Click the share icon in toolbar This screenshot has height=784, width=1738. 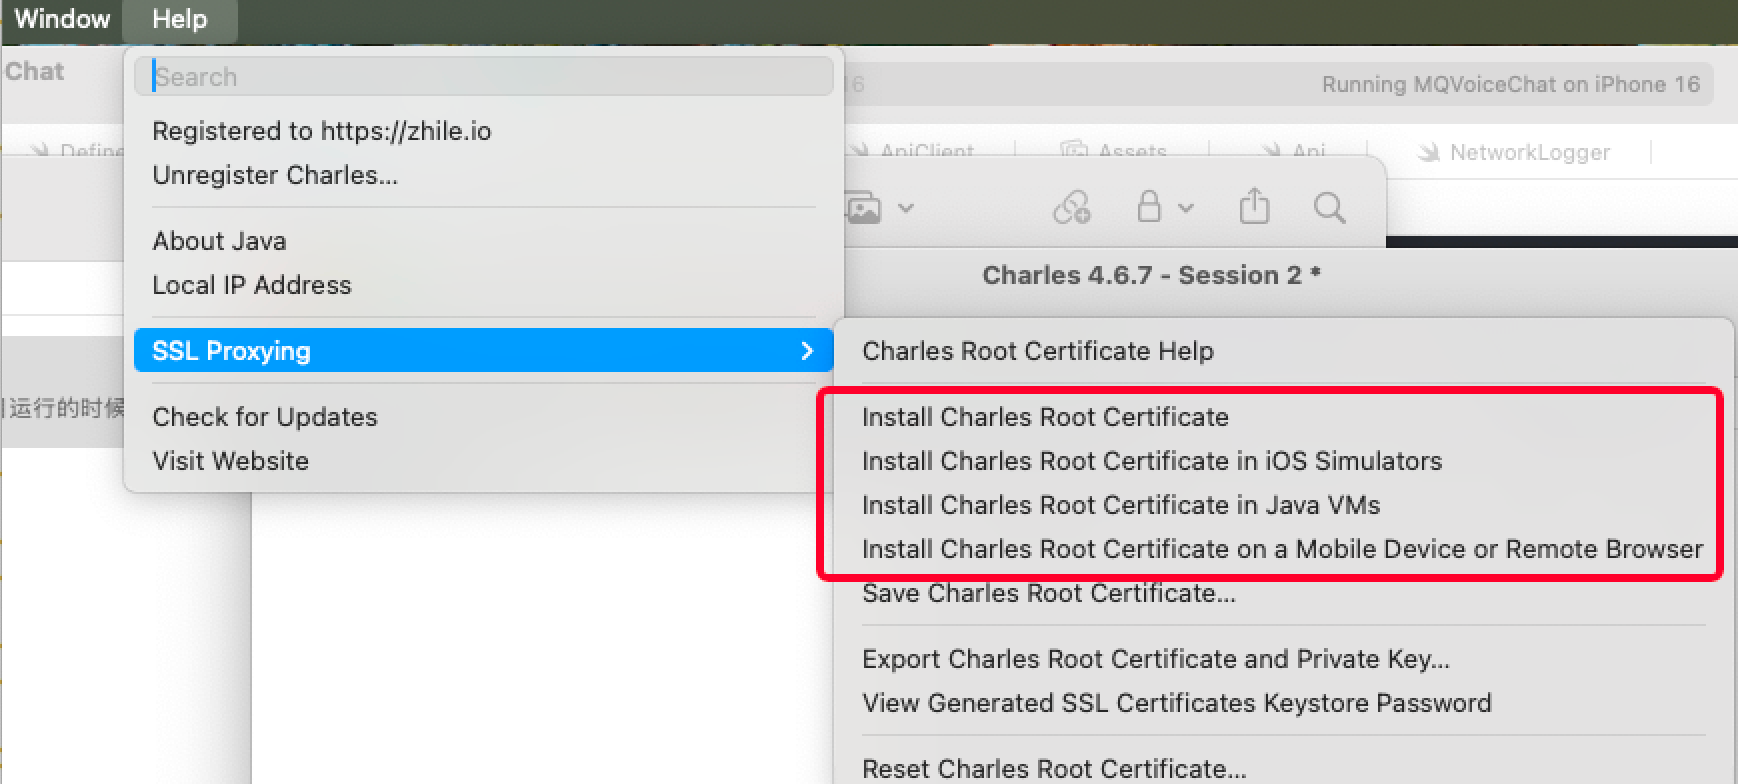tap(1254, 207)
